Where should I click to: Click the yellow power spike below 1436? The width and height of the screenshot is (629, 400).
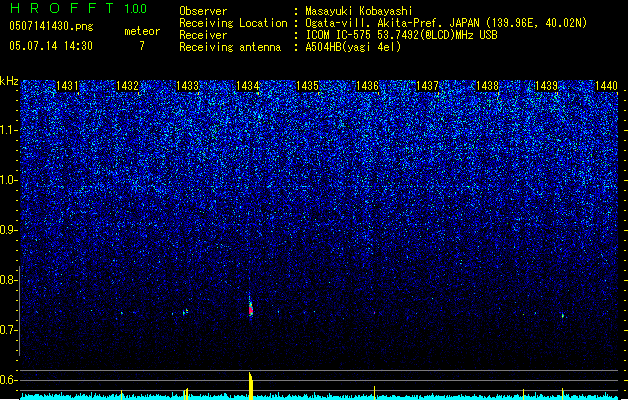(375, 392)
